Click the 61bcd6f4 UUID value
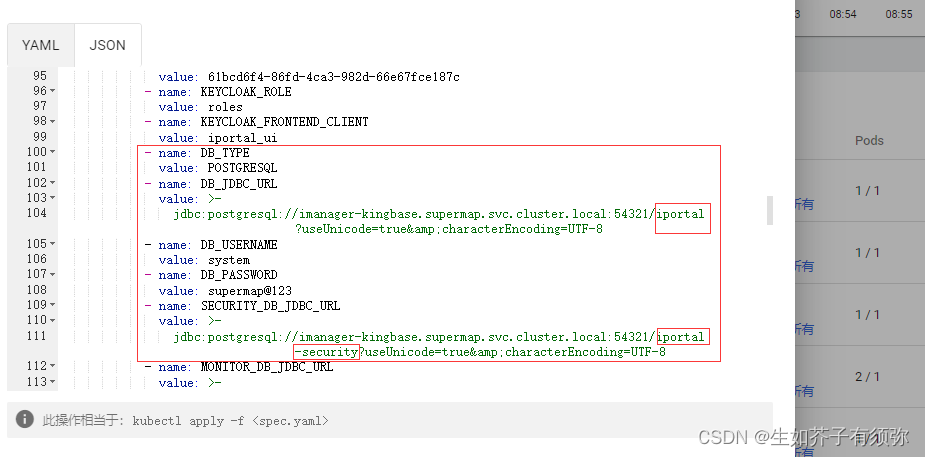This screenshot has width=925, height=457. [x=334, y=77]
